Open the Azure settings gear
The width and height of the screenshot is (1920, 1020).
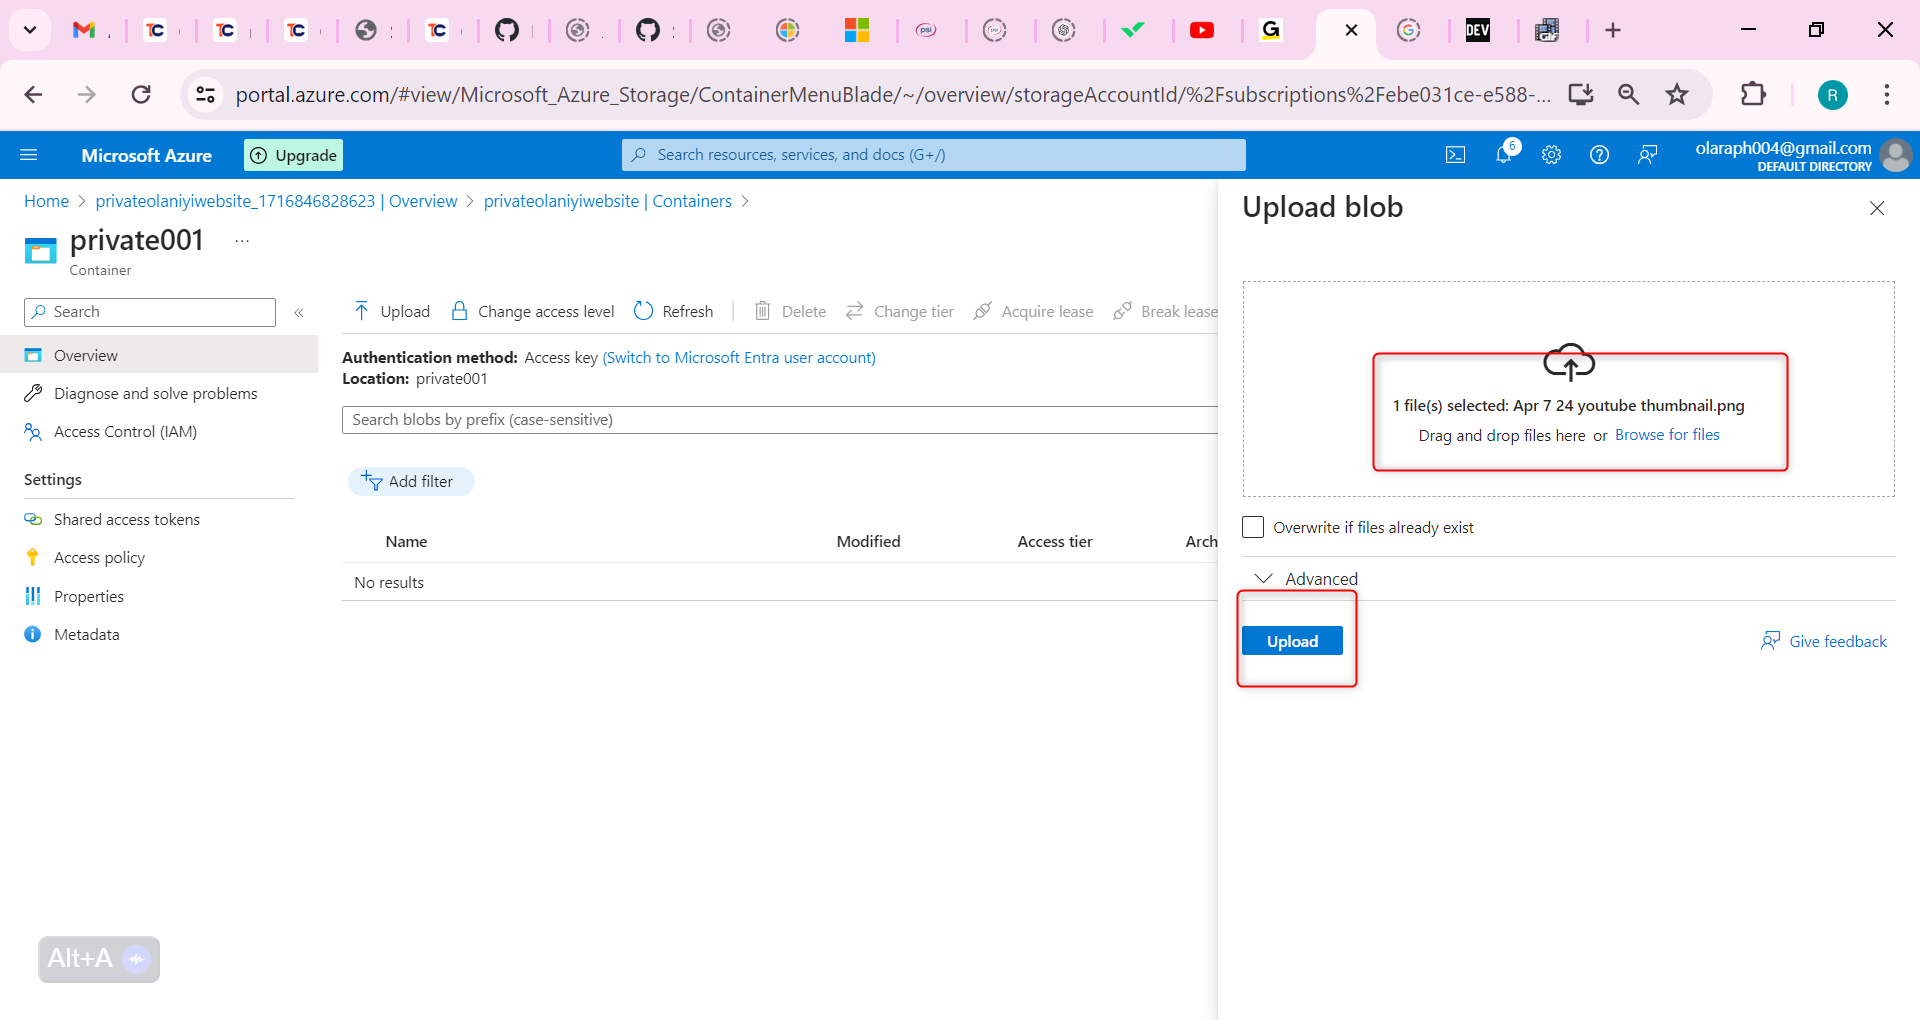pos(1551,154)
